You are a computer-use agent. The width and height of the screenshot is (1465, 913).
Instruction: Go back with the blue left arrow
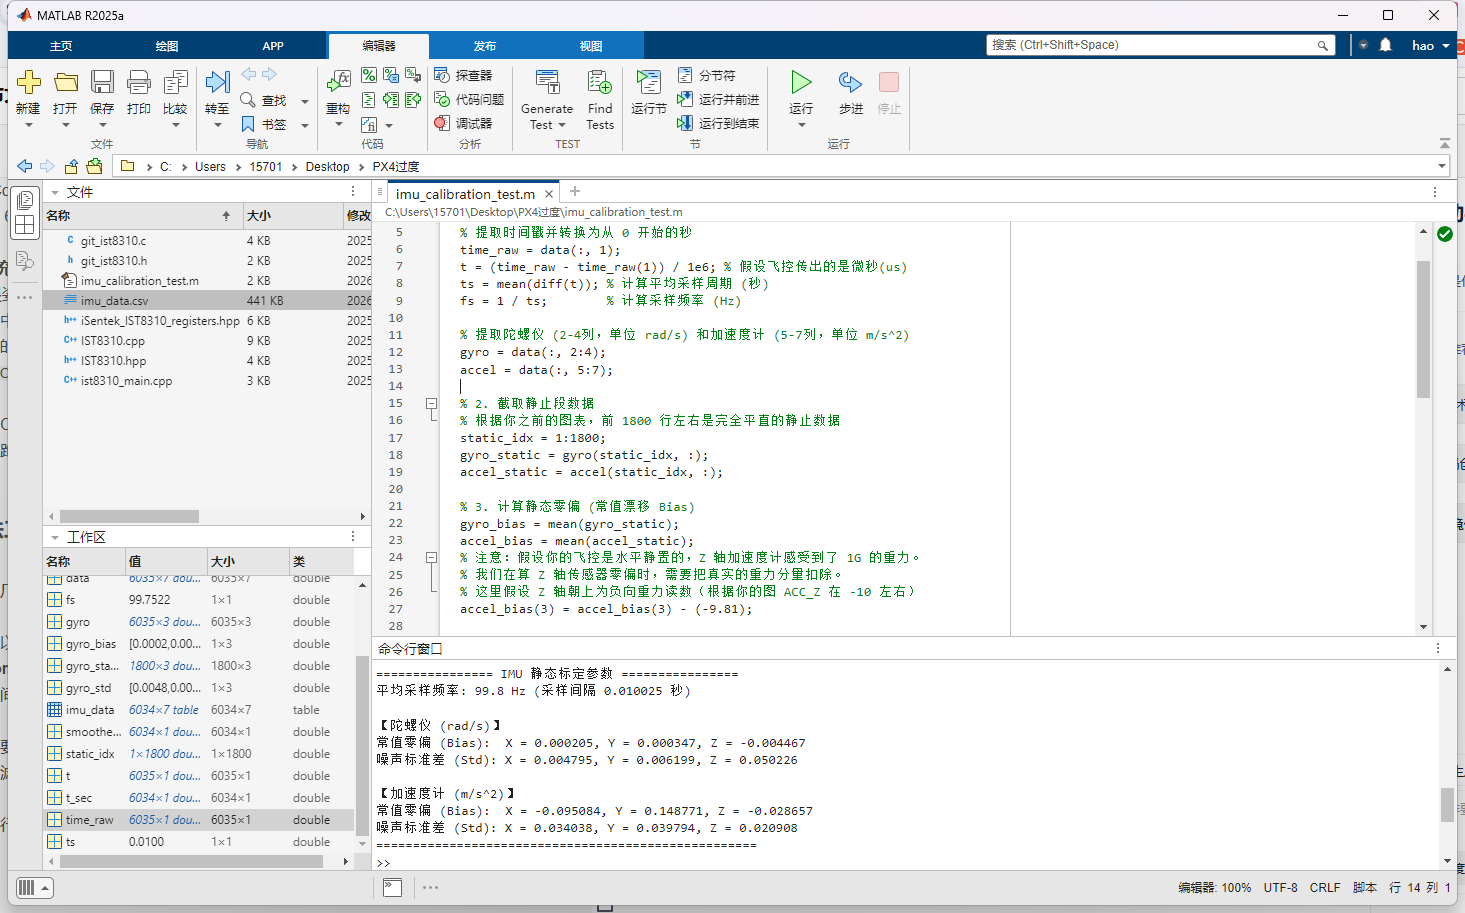point(25,166)
